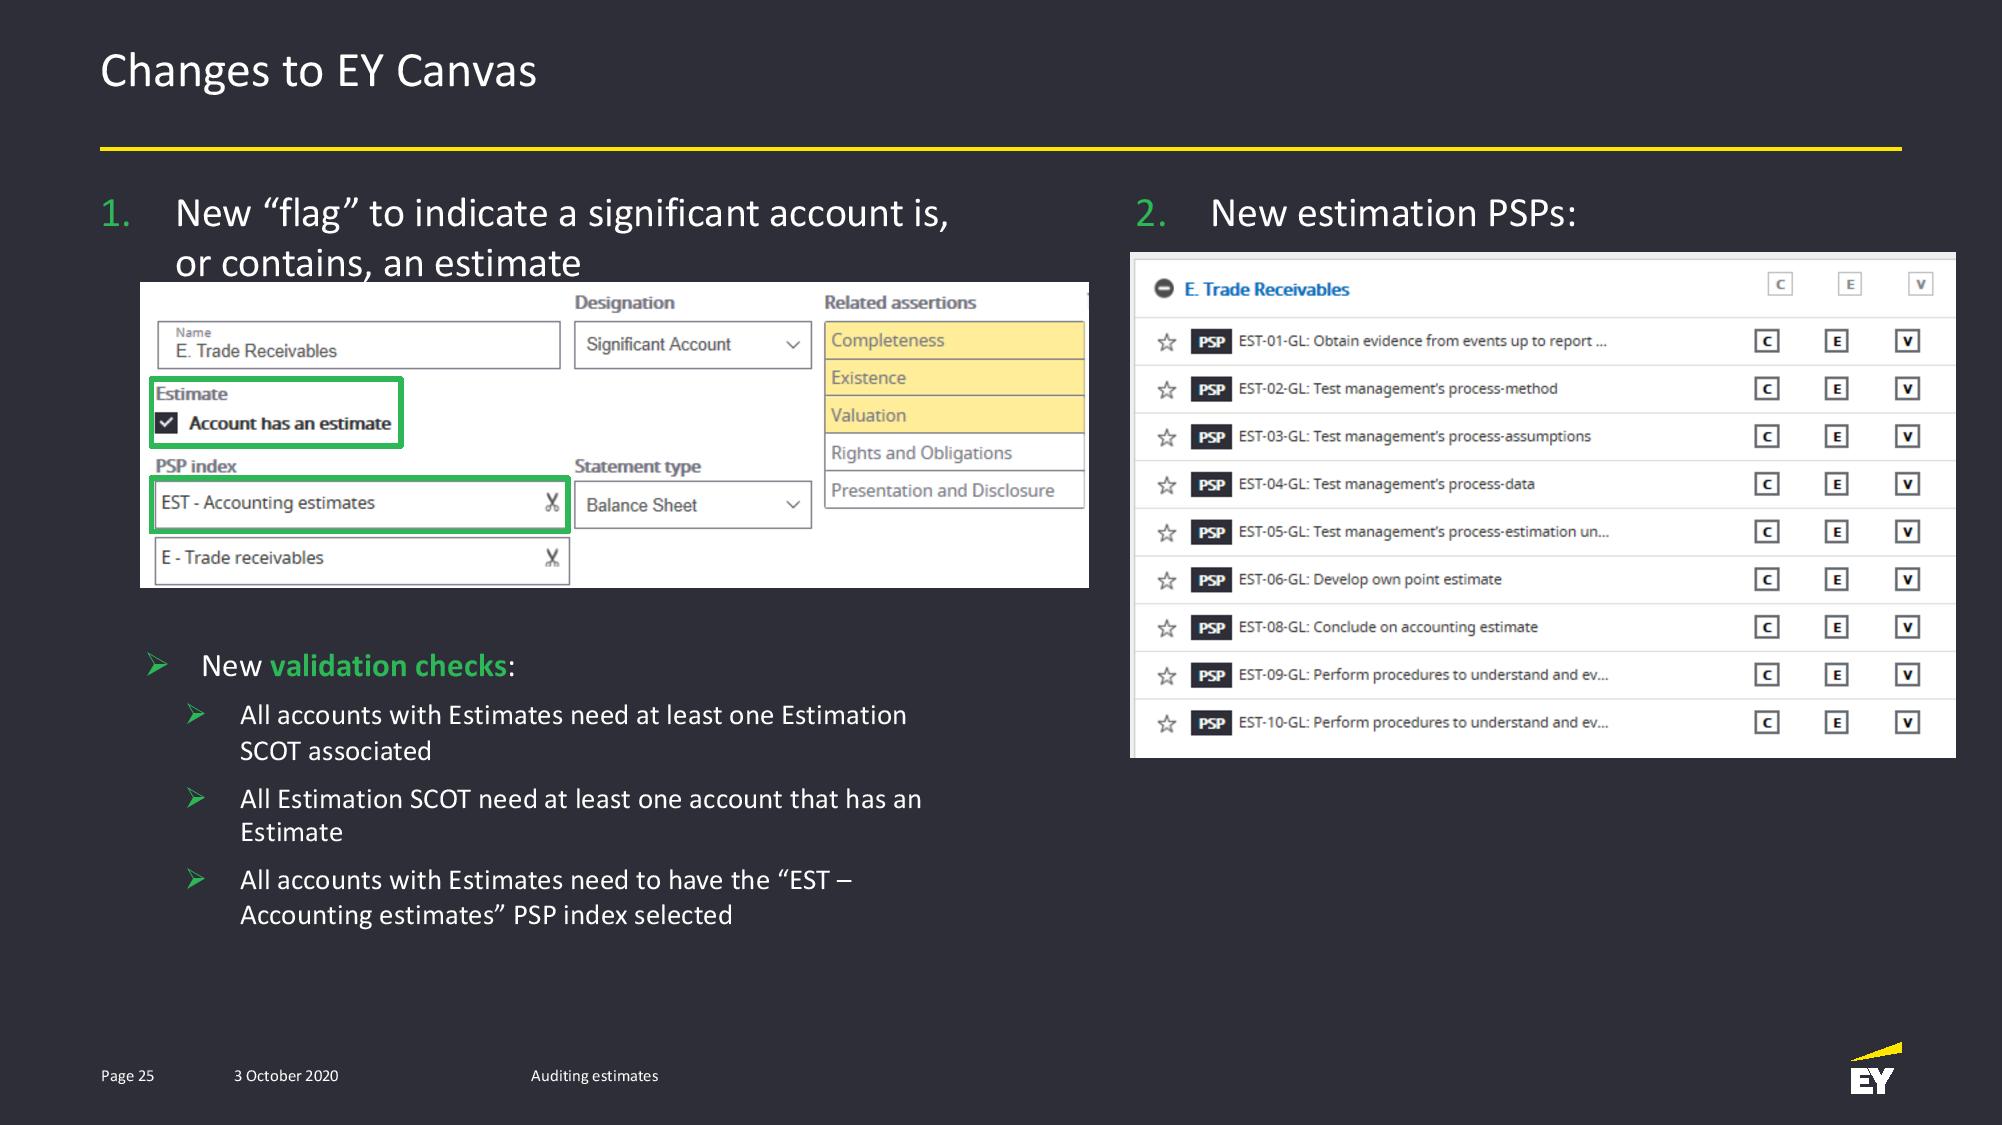The image size is (2002, 1125).
Task: Toggle E assertion box on EST-05-GL row
Action: point(1836,532)
